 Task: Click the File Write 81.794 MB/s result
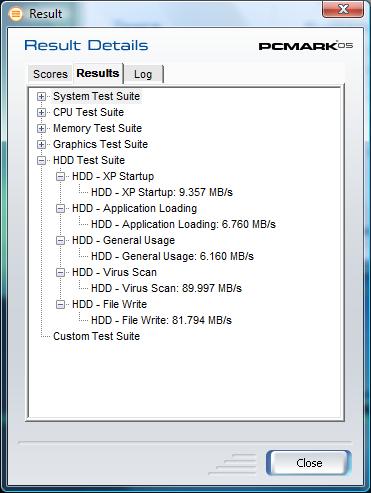(x=161, y=320)
